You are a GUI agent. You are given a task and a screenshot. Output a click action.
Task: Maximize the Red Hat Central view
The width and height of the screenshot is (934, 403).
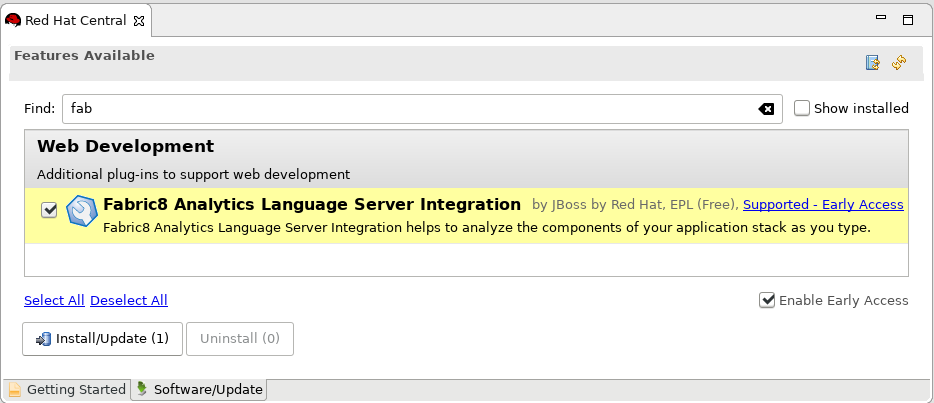pos(908,19)
